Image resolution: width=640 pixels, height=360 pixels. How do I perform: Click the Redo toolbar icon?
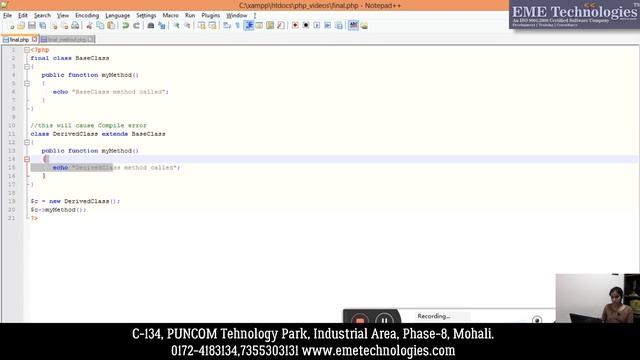(136, 26)
